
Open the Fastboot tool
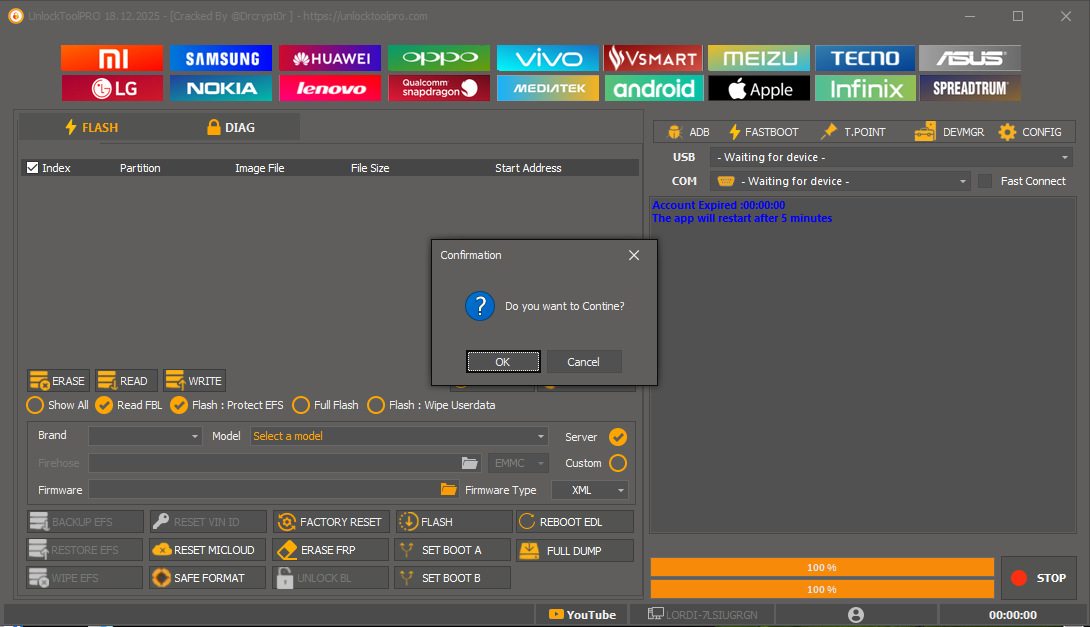[763, 132]
